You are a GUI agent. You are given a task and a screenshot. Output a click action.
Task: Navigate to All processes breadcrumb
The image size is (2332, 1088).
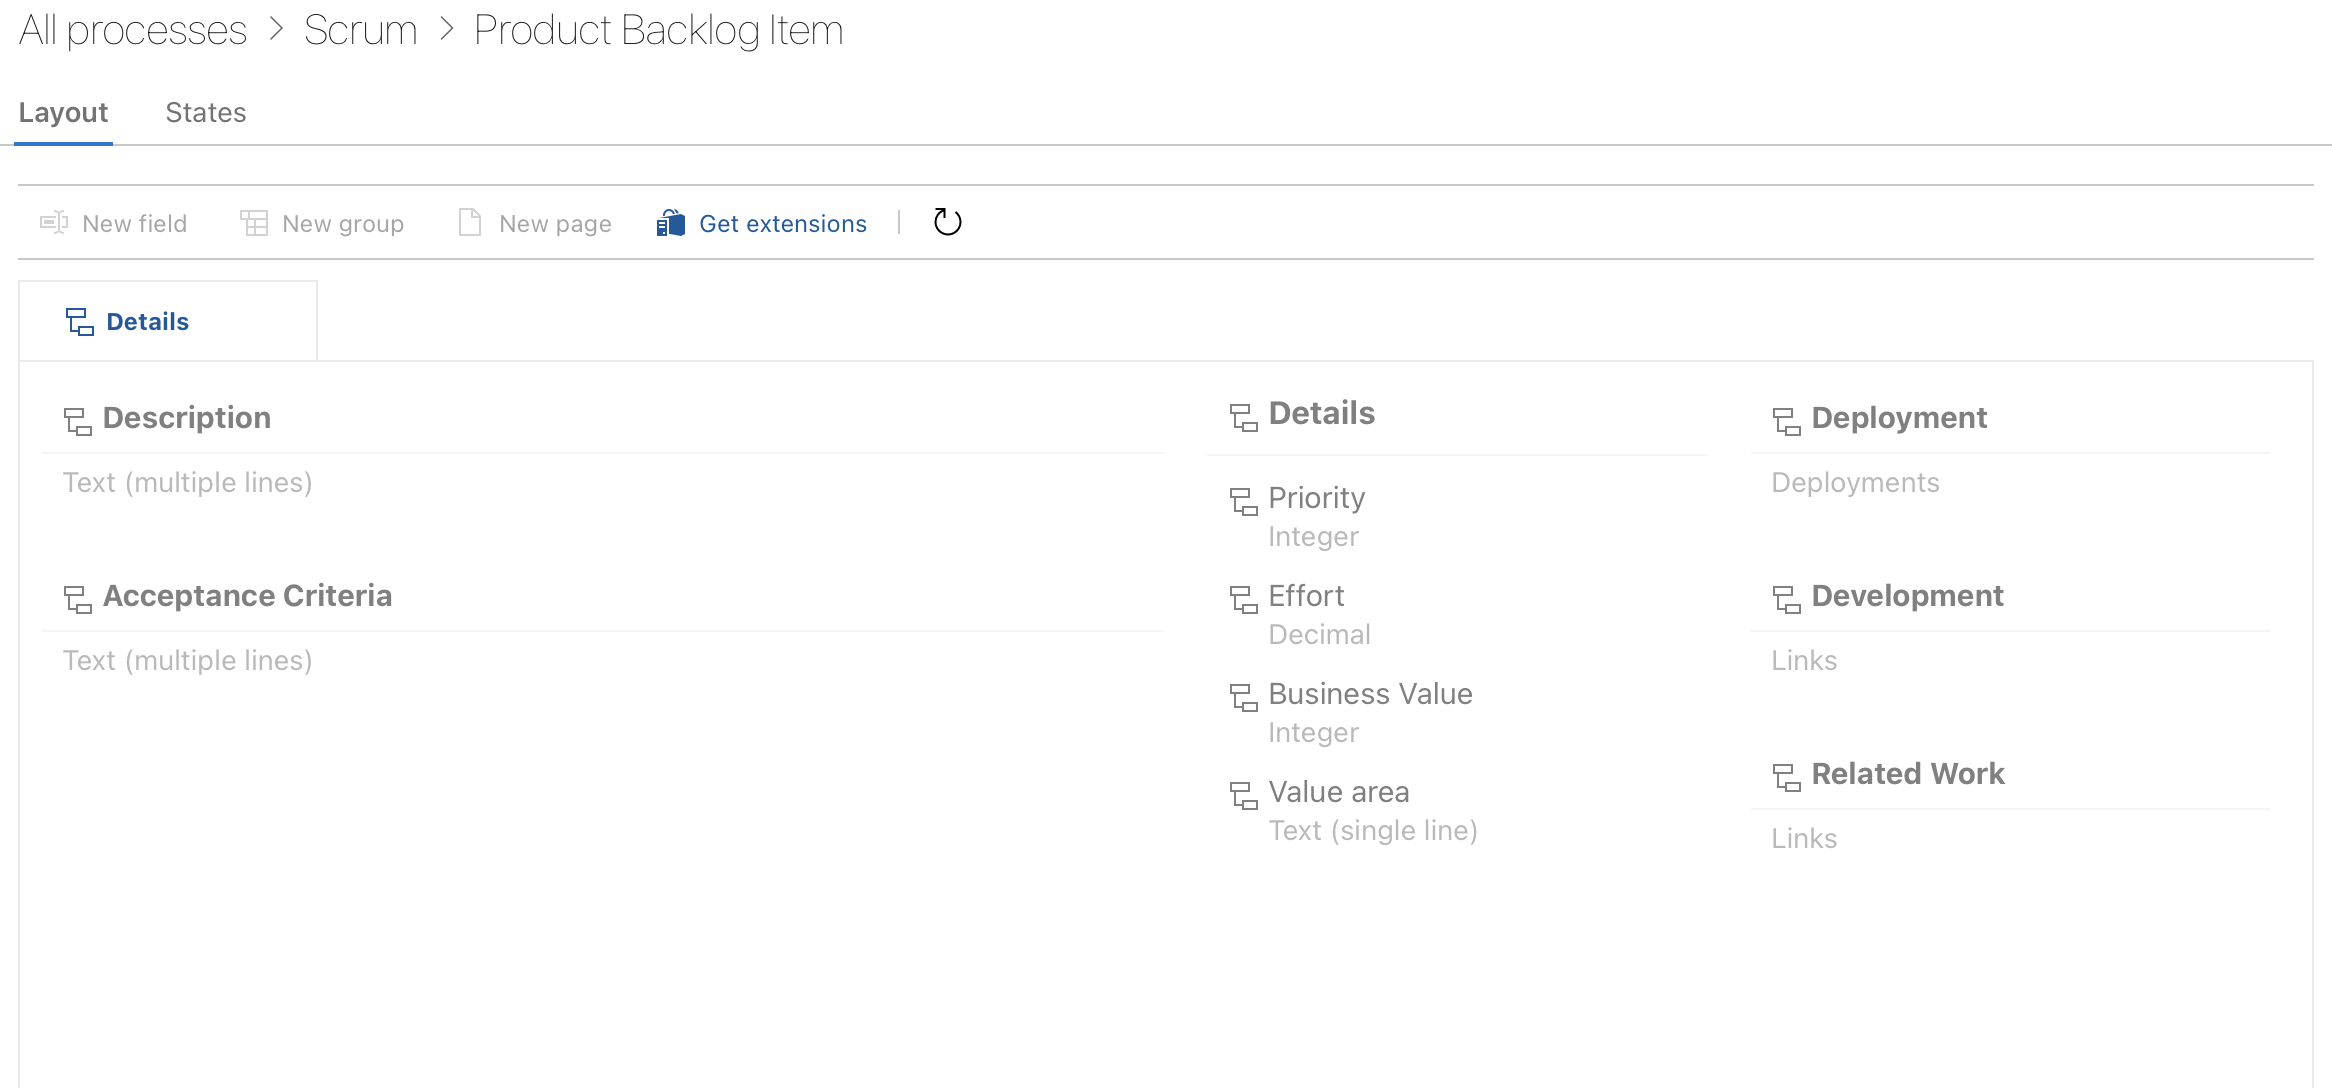tap(132, 30)
